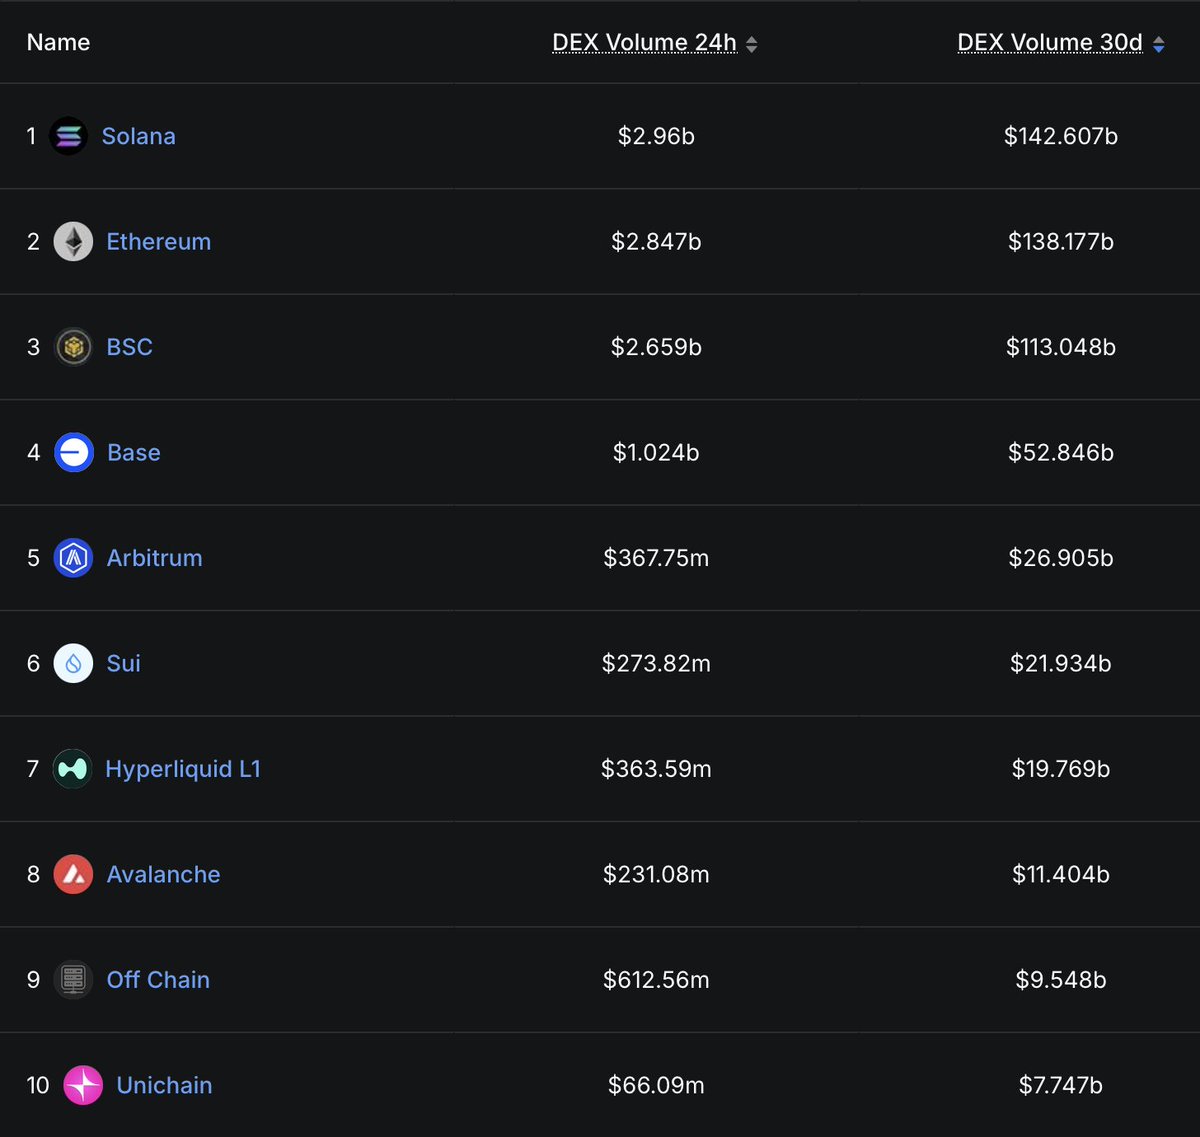
Task: Open the Ethereum chain page
Action: (158, 241)
